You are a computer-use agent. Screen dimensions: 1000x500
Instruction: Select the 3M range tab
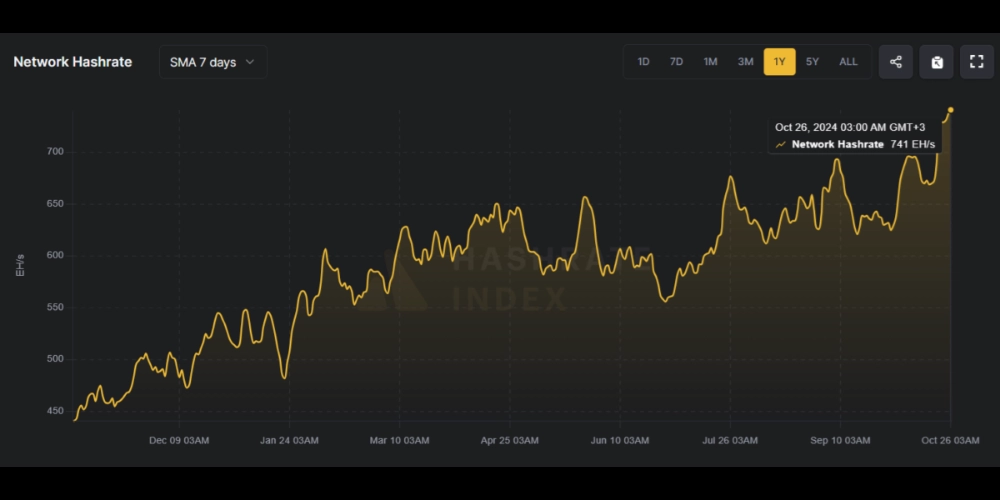[x=745, y=62]
